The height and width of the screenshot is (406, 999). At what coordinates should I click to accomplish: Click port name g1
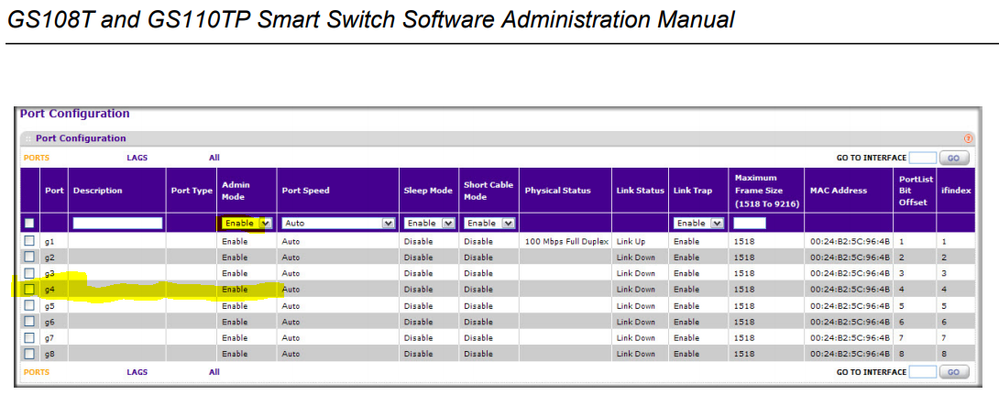(50, 242)
